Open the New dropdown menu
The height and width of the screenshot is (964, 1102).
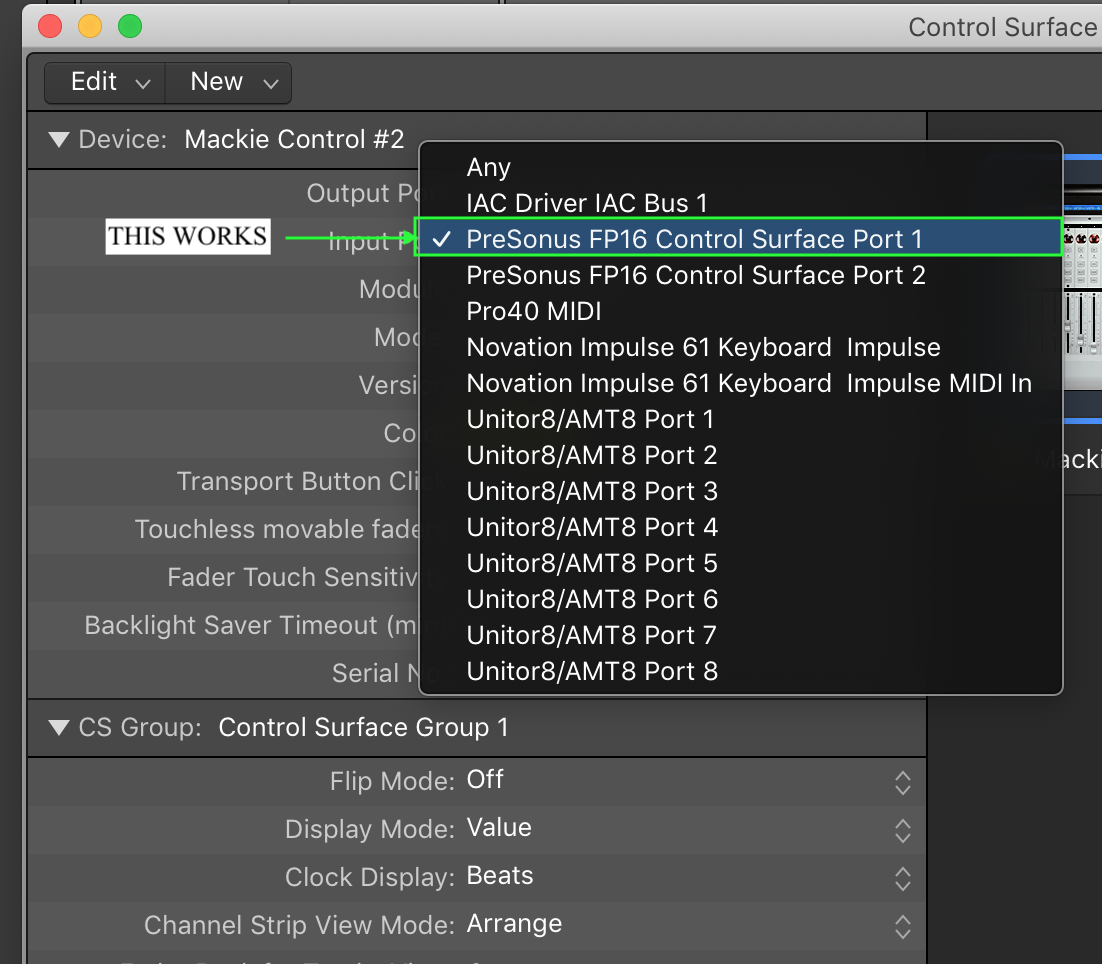(x=228, y=83)
